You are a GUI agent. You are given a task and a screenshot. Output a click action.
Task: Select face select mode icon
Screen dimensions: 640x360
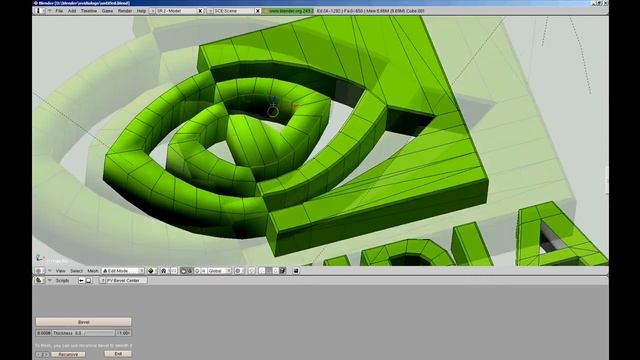tap(276, 271)
